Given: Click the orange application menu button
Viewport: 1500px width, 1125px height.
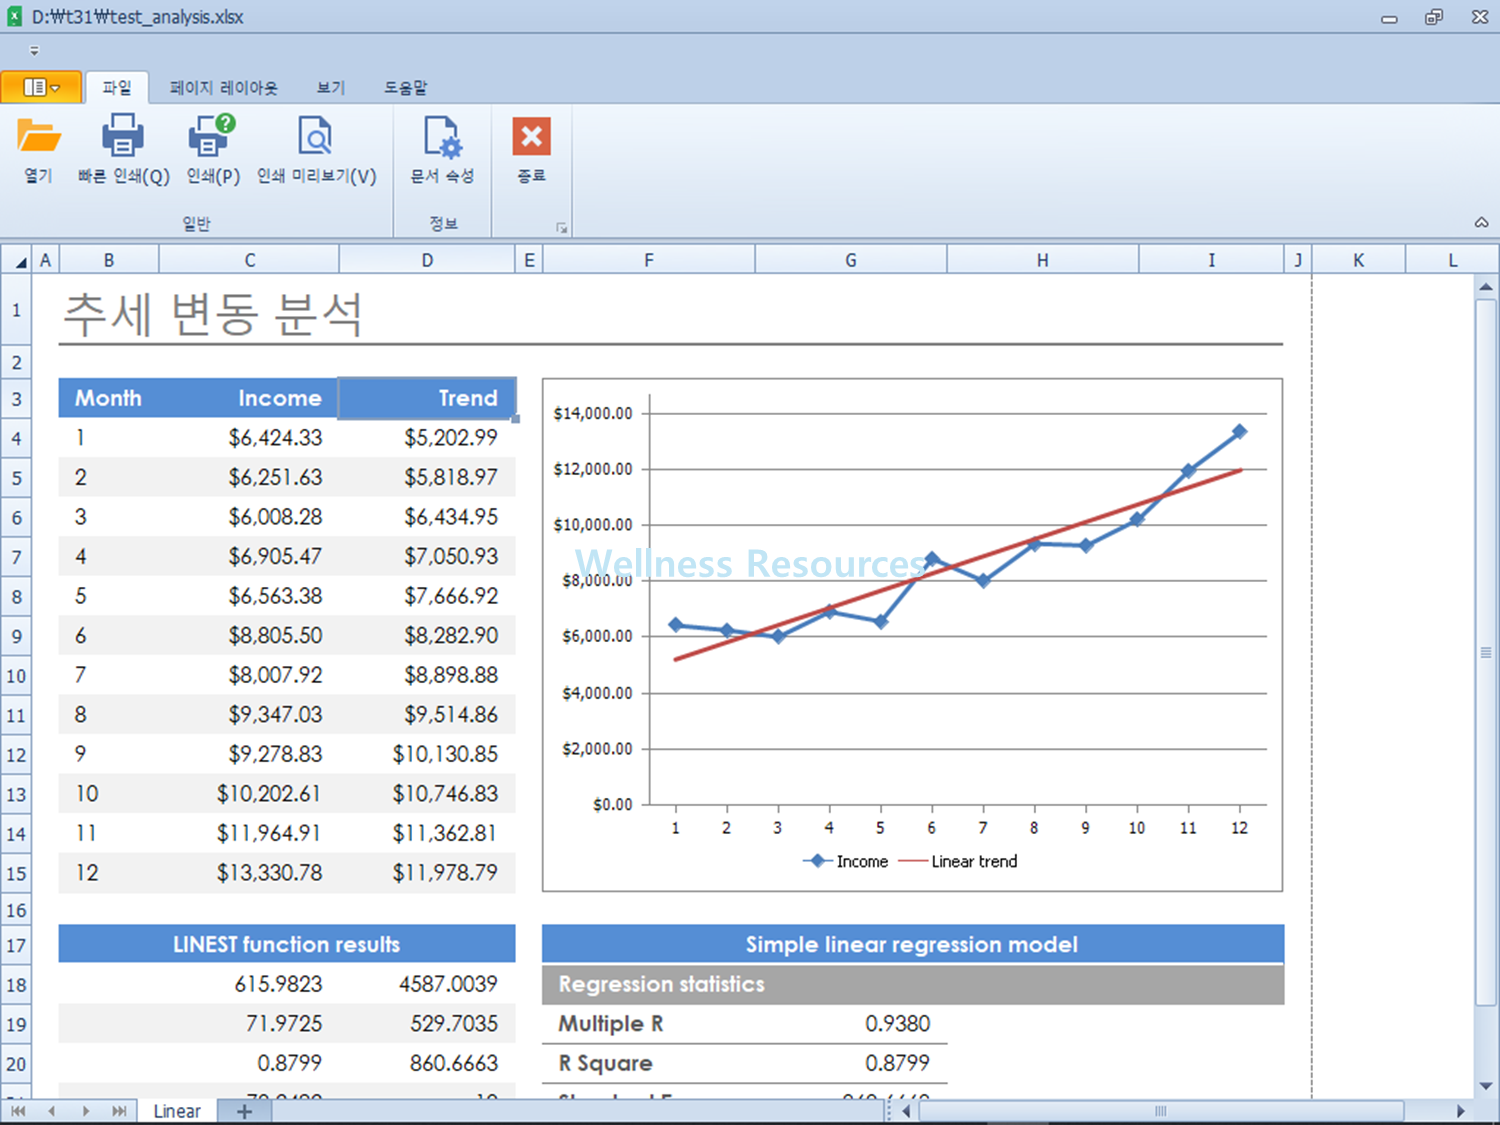Looking at the screenshot, I should [x=41, y=87].
